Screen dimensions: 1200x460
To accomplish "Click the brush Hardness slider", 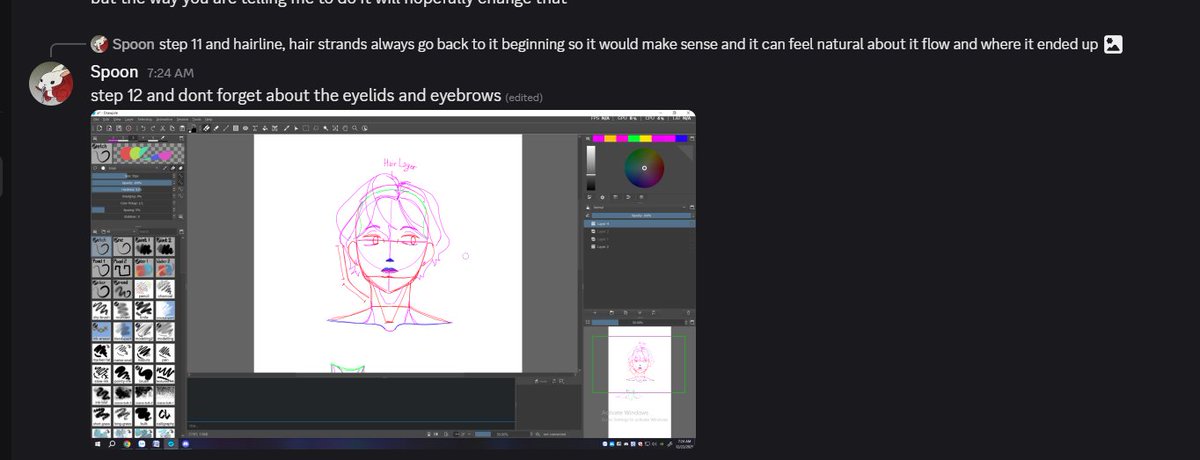I will pyautogui.click(x=131, y=190).
